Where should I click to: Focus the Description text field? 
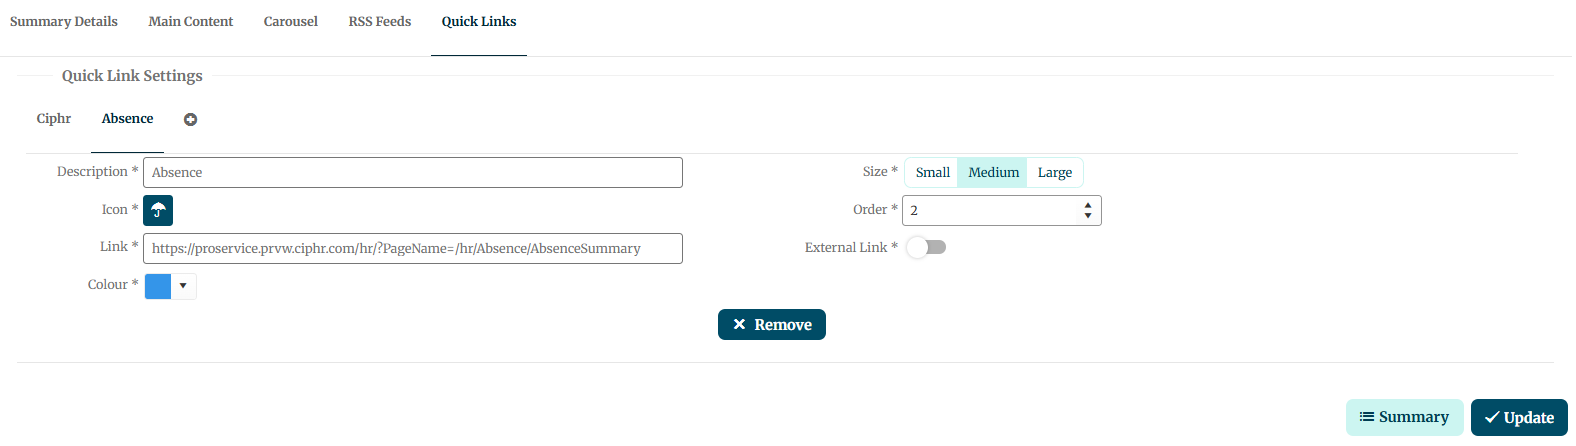413,172
